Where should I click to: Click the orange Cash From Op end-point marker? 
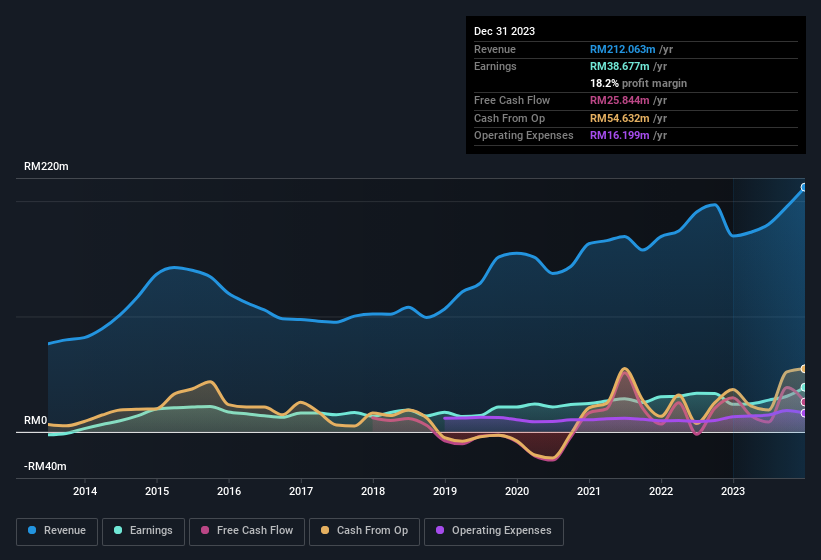coord(803,369)
